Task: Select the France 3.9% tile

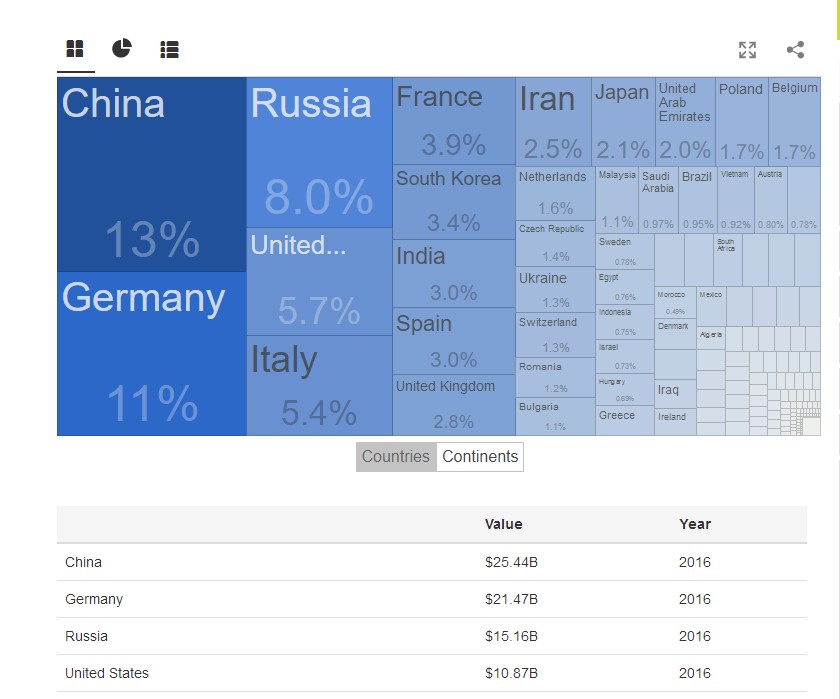Action: [x=453, y=121]
